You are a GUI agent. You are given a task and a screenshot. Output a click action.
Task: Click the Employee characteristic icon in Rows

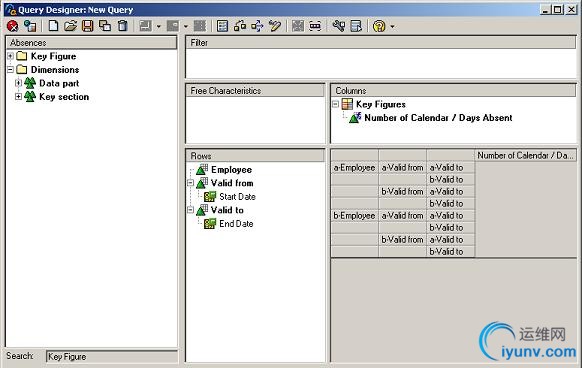tap(202, 169)
